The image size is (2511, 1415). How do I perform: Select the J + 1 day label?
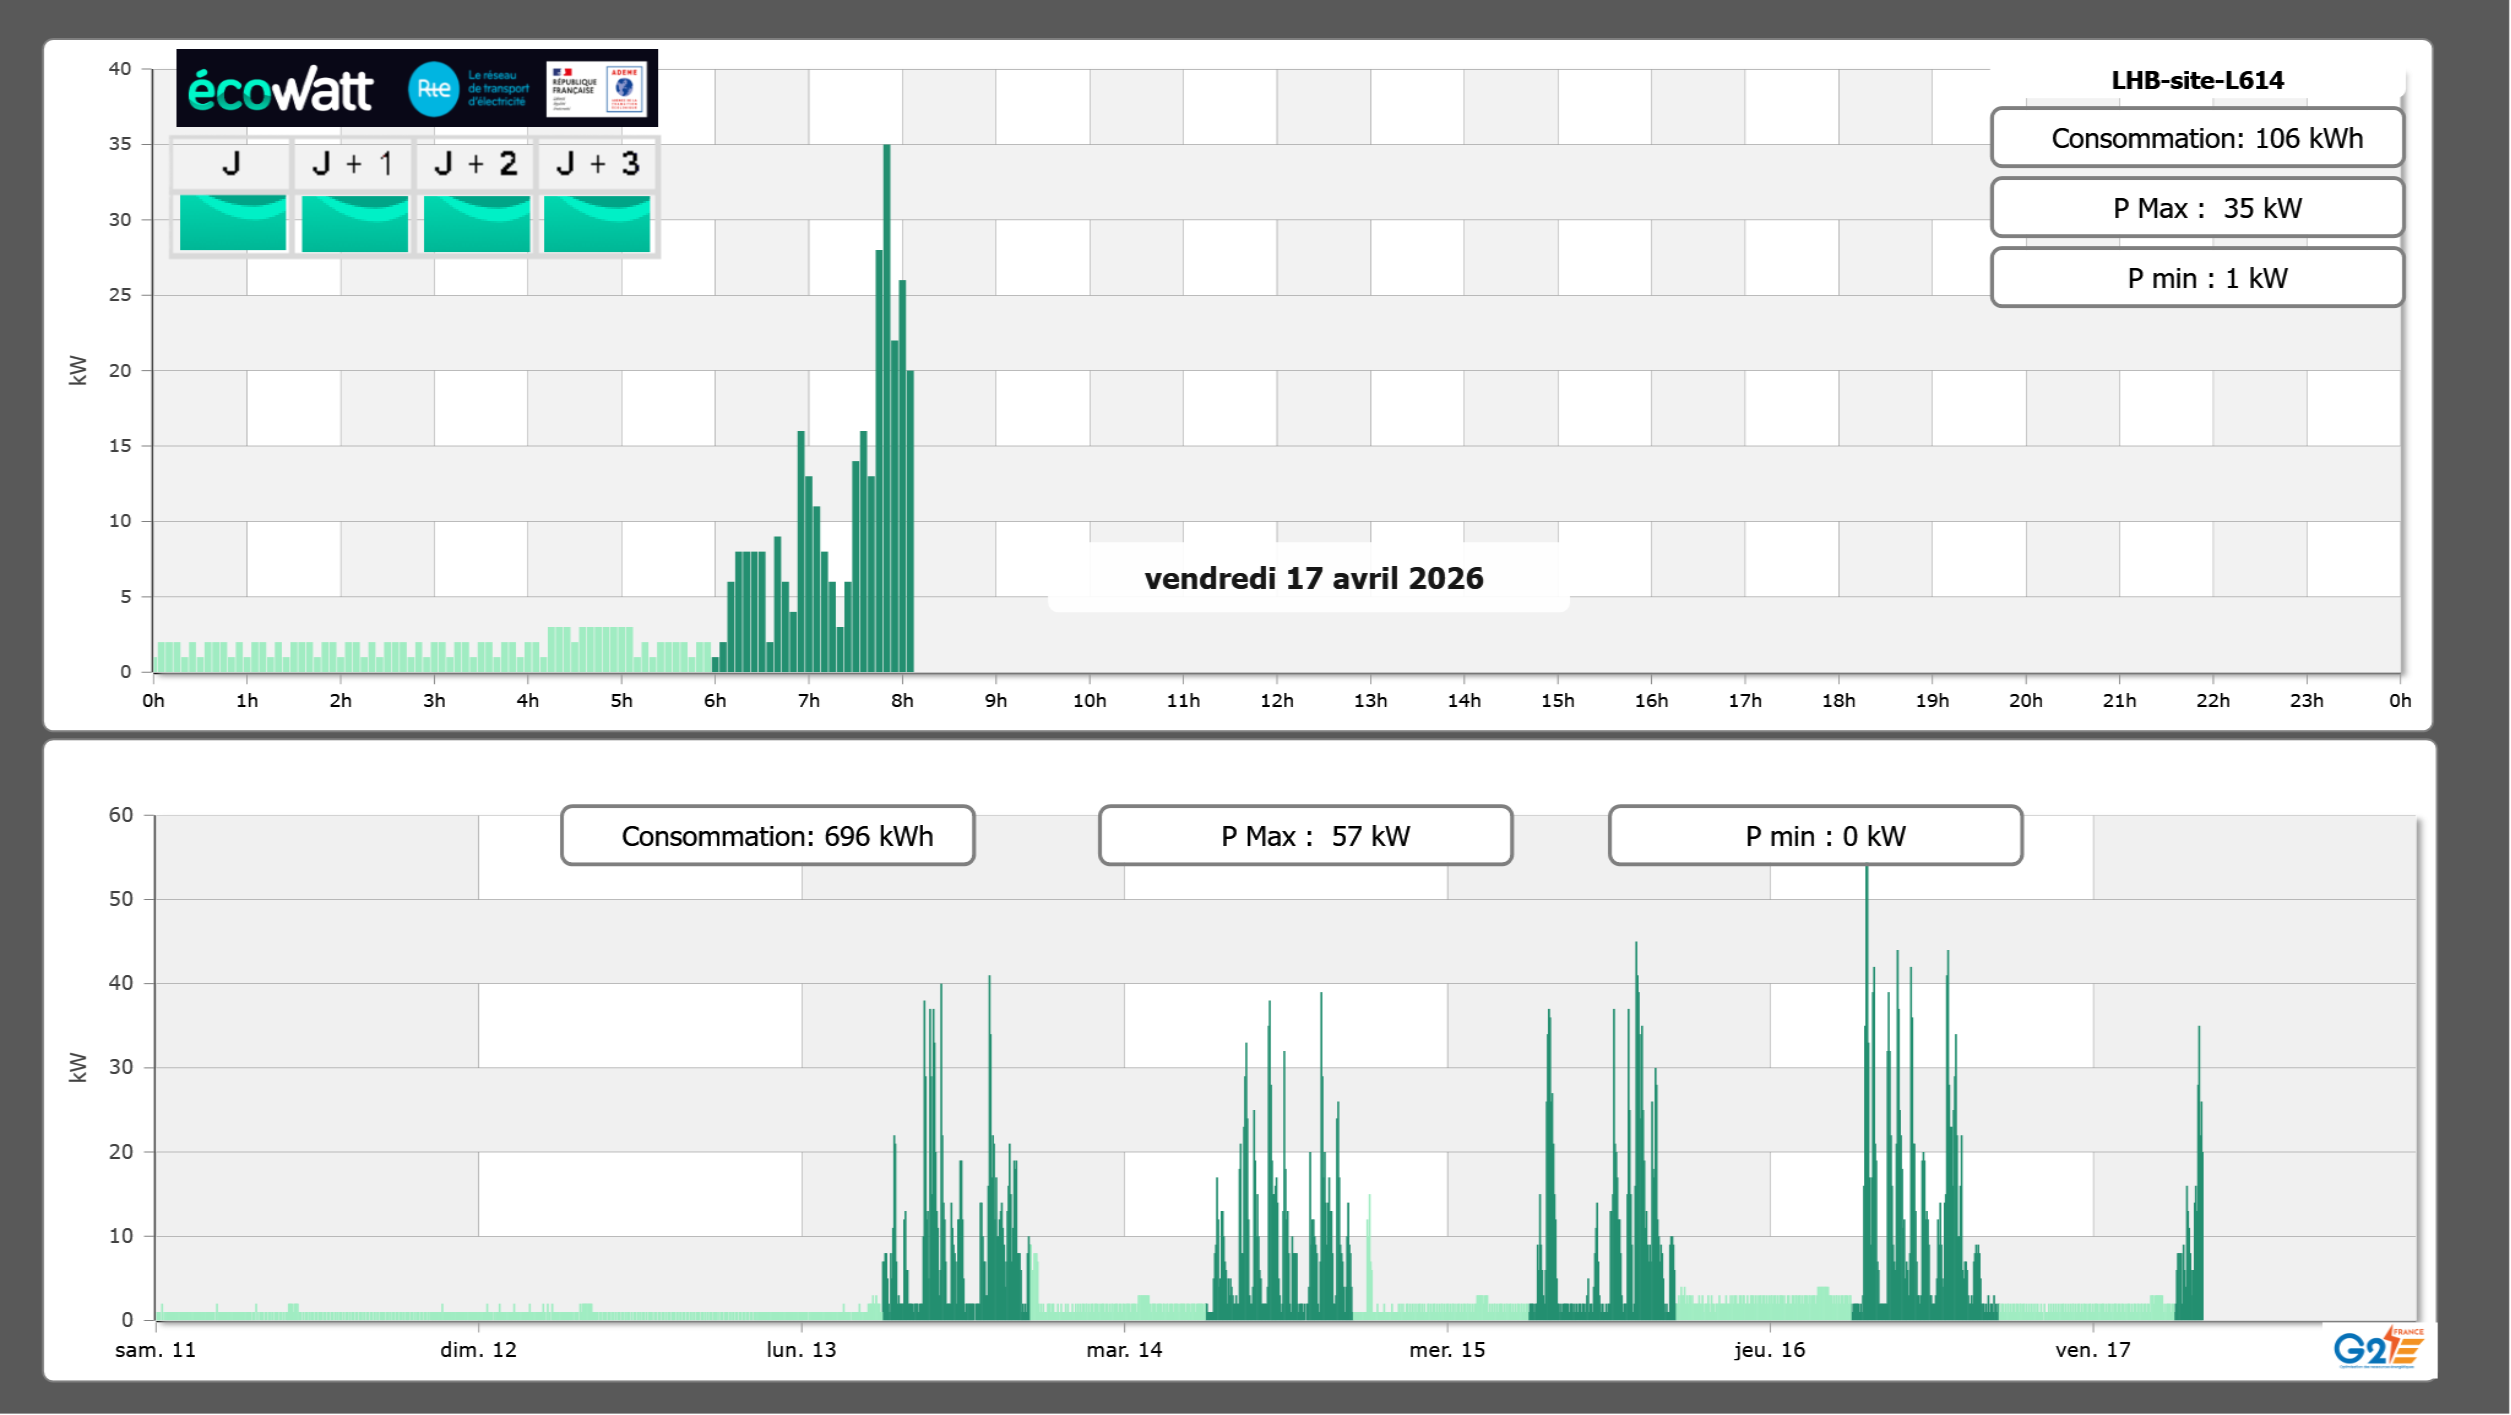[353, 164]
